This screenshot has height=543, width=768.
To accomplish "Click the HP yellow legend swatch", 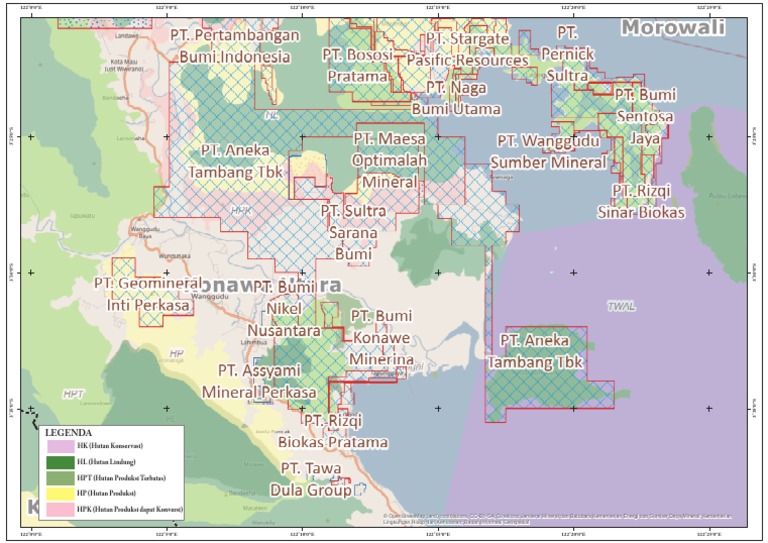I will 61,494.
